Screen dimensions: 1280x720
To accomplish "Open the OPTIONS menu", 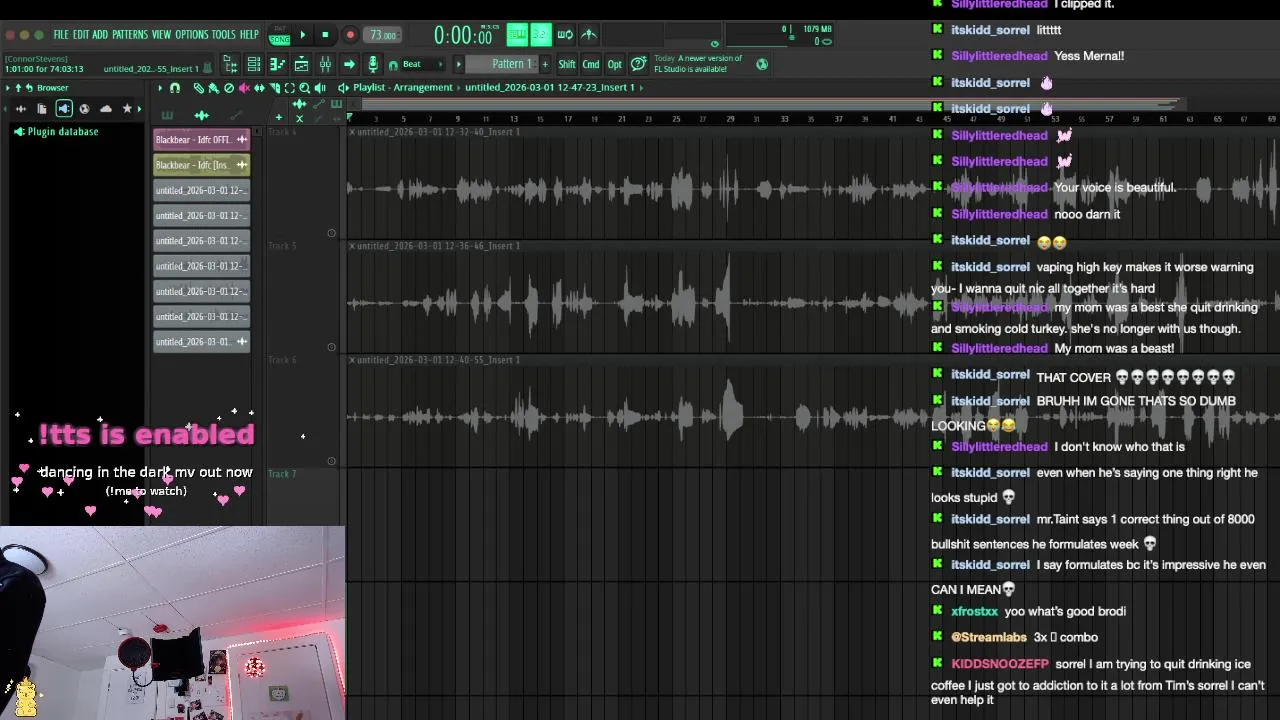I will pyautogui.click(x=191, y=34).
